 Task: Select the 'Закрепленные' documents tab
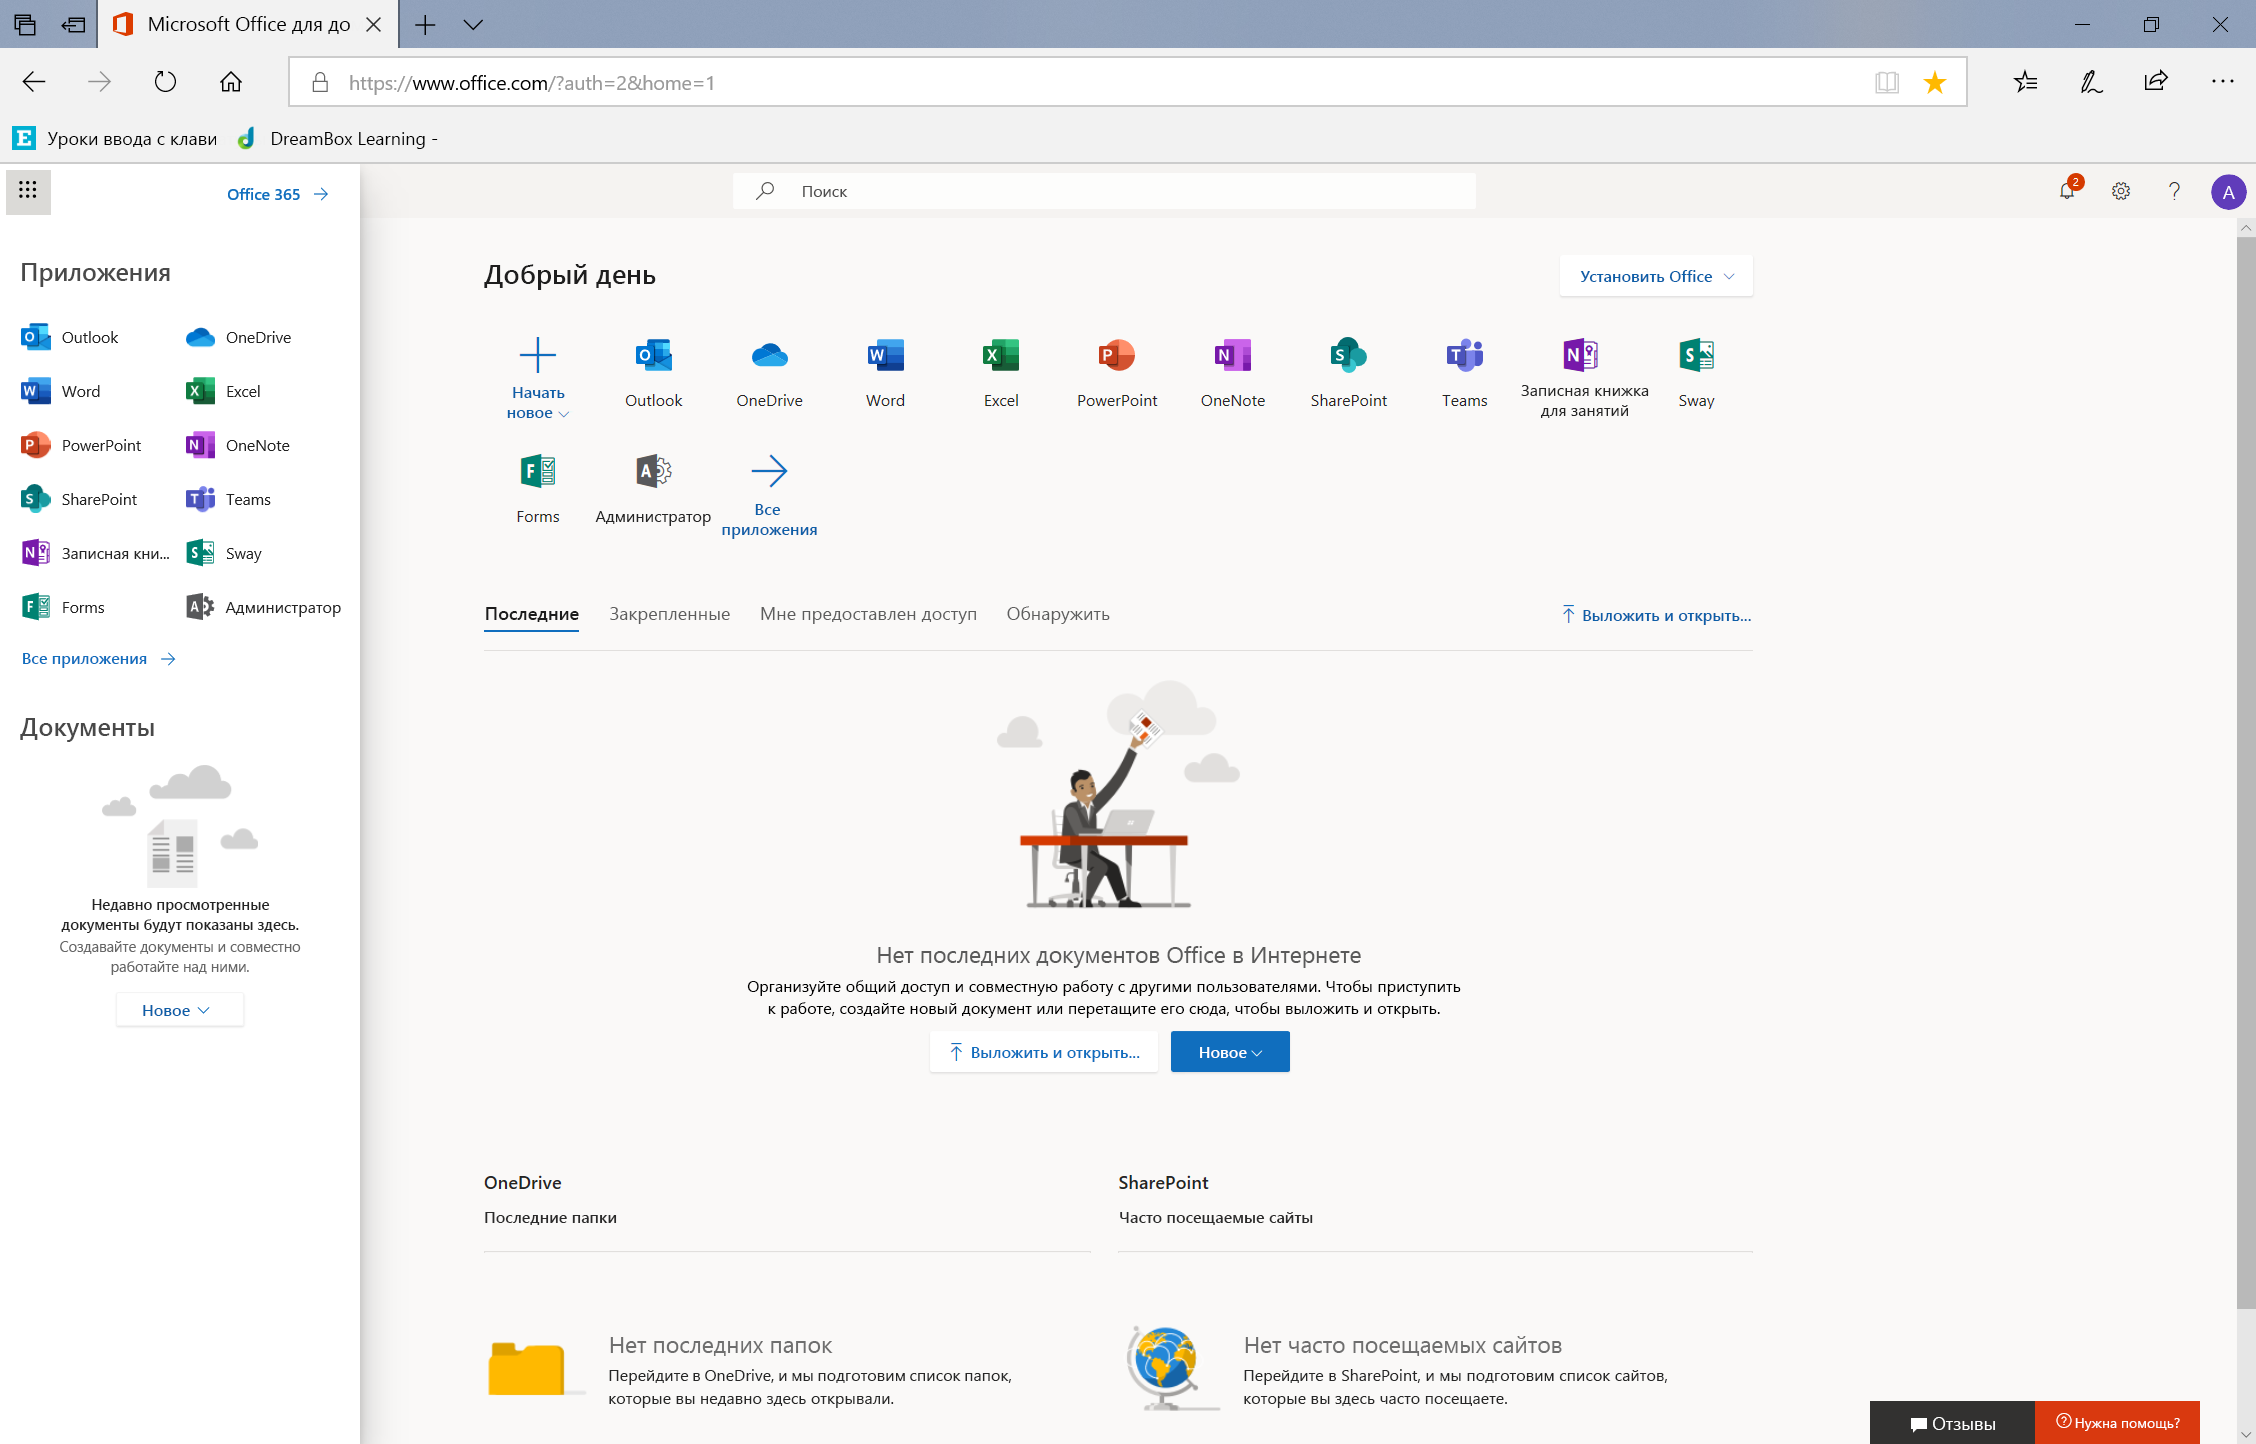[x=669, y=613]
